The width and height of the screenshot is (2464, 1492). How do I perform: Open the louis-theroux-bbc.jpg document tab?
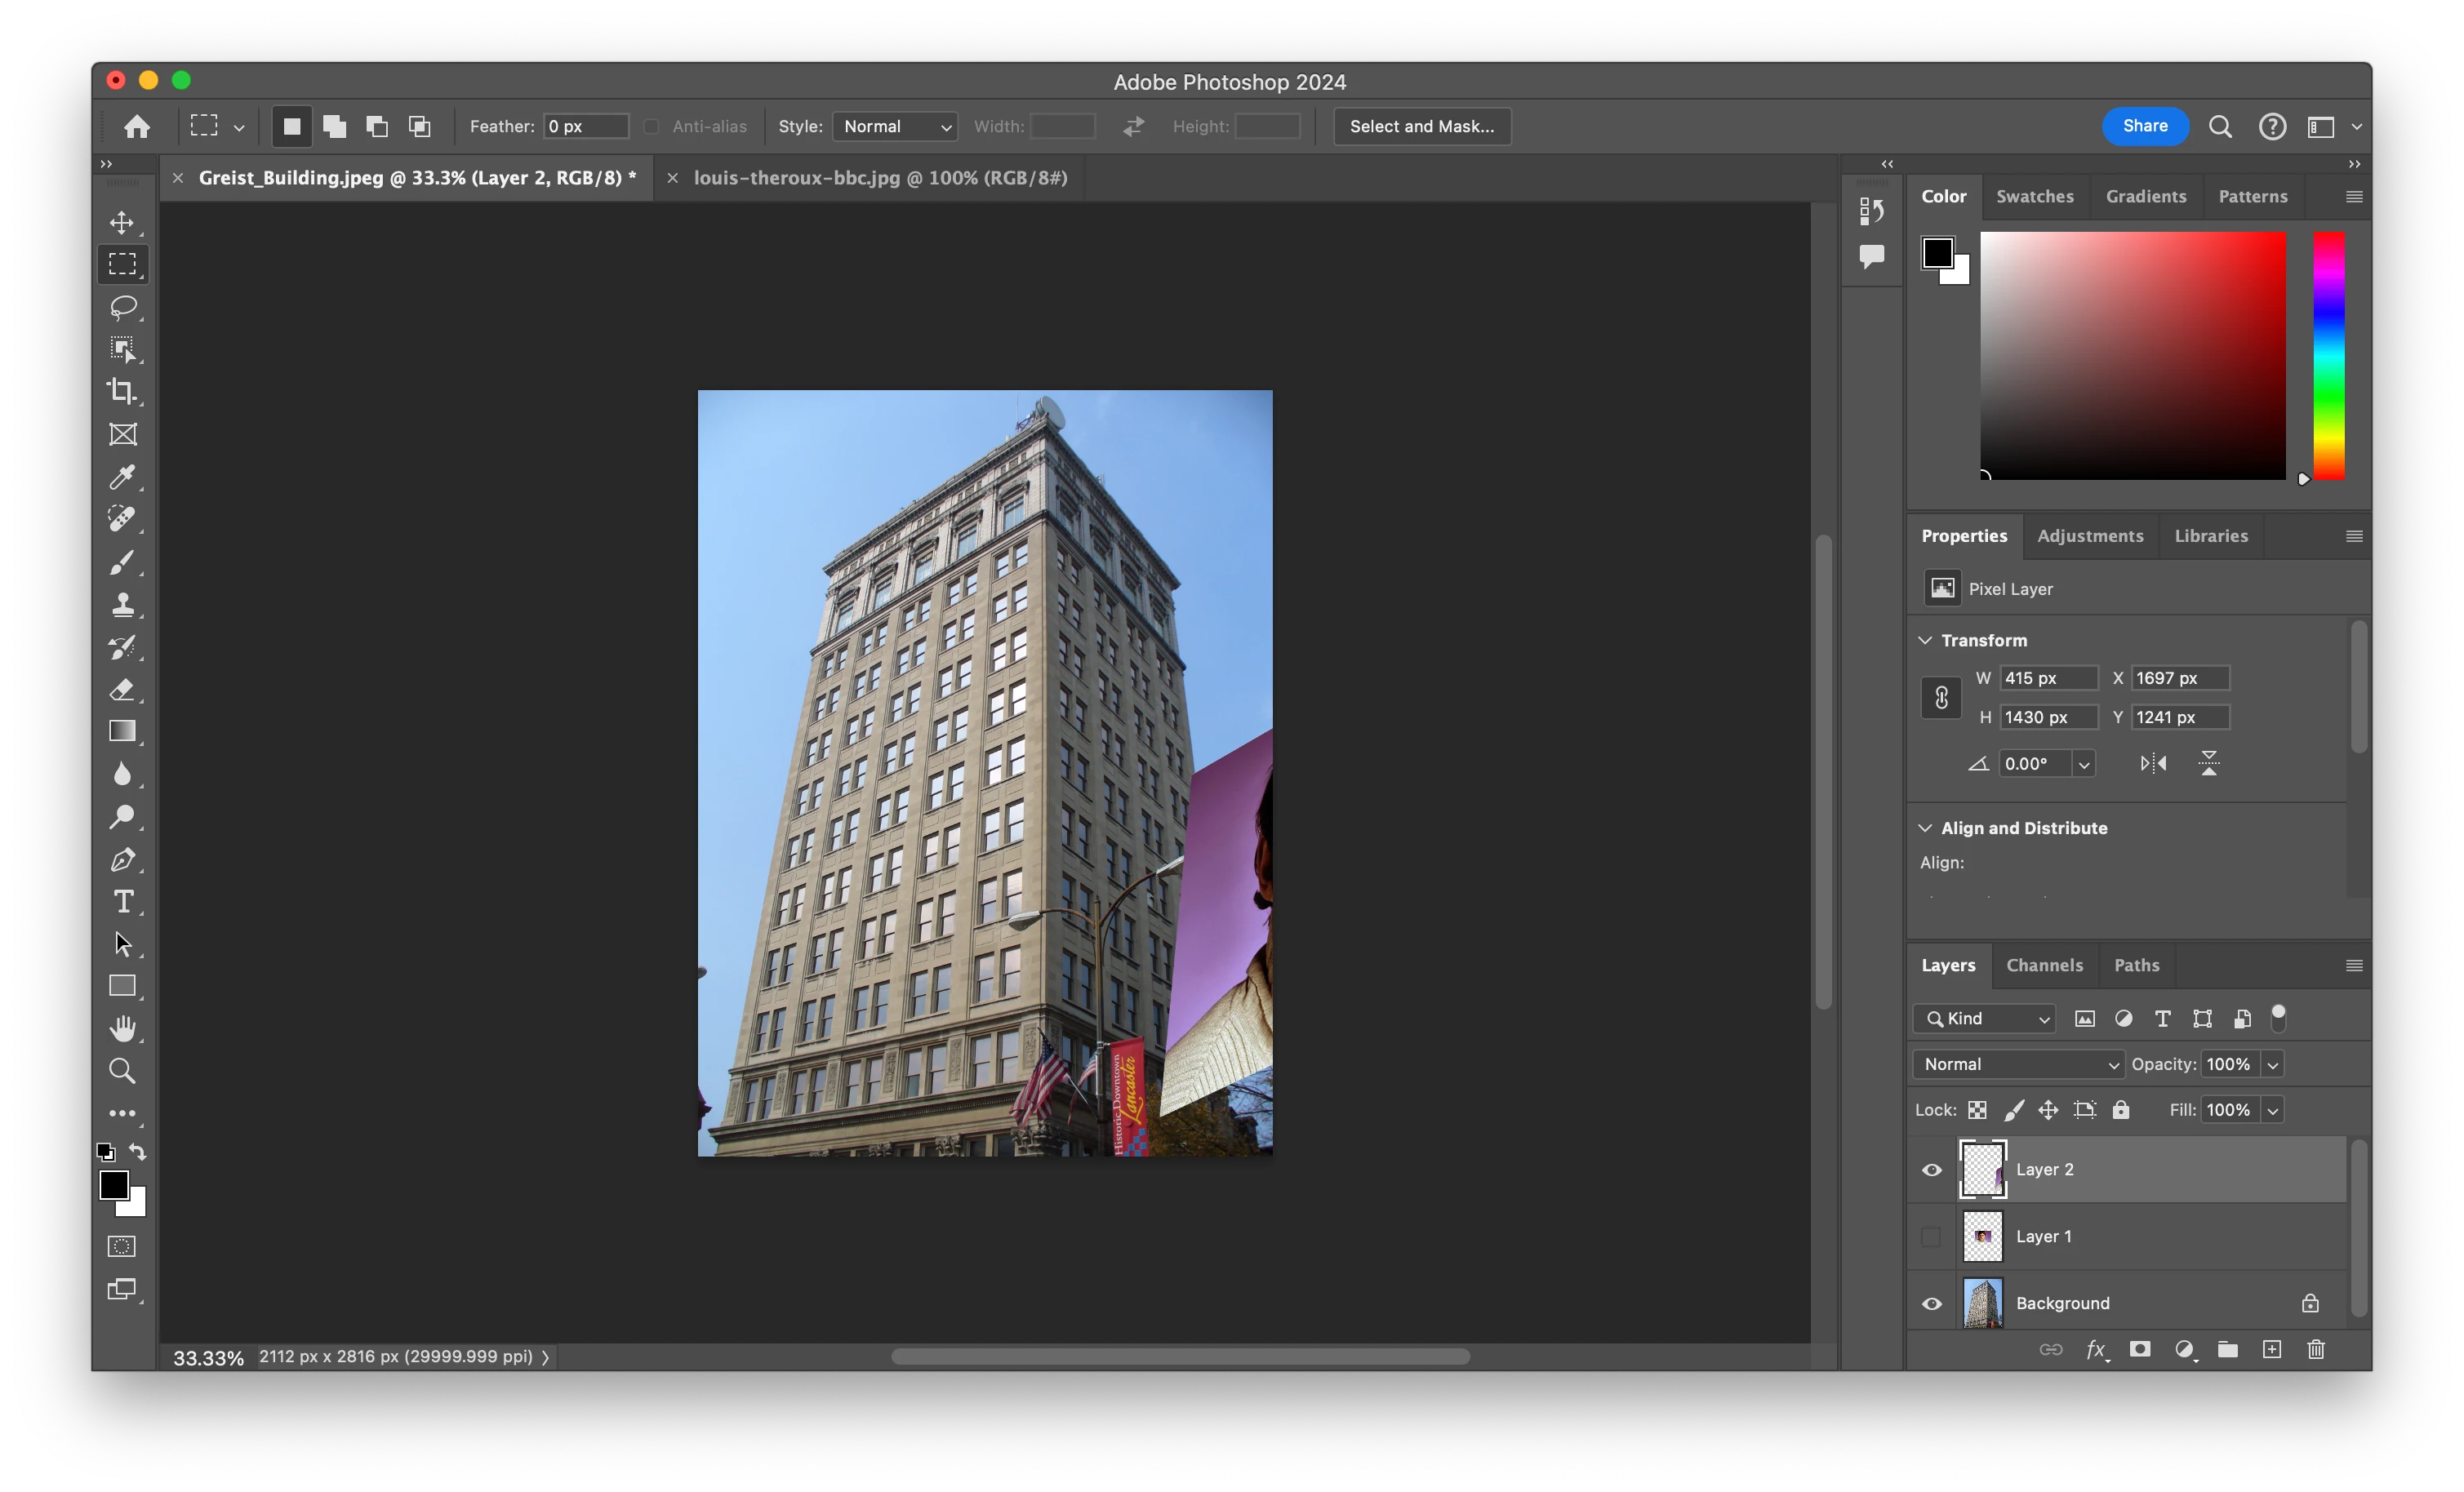[880, 178]
